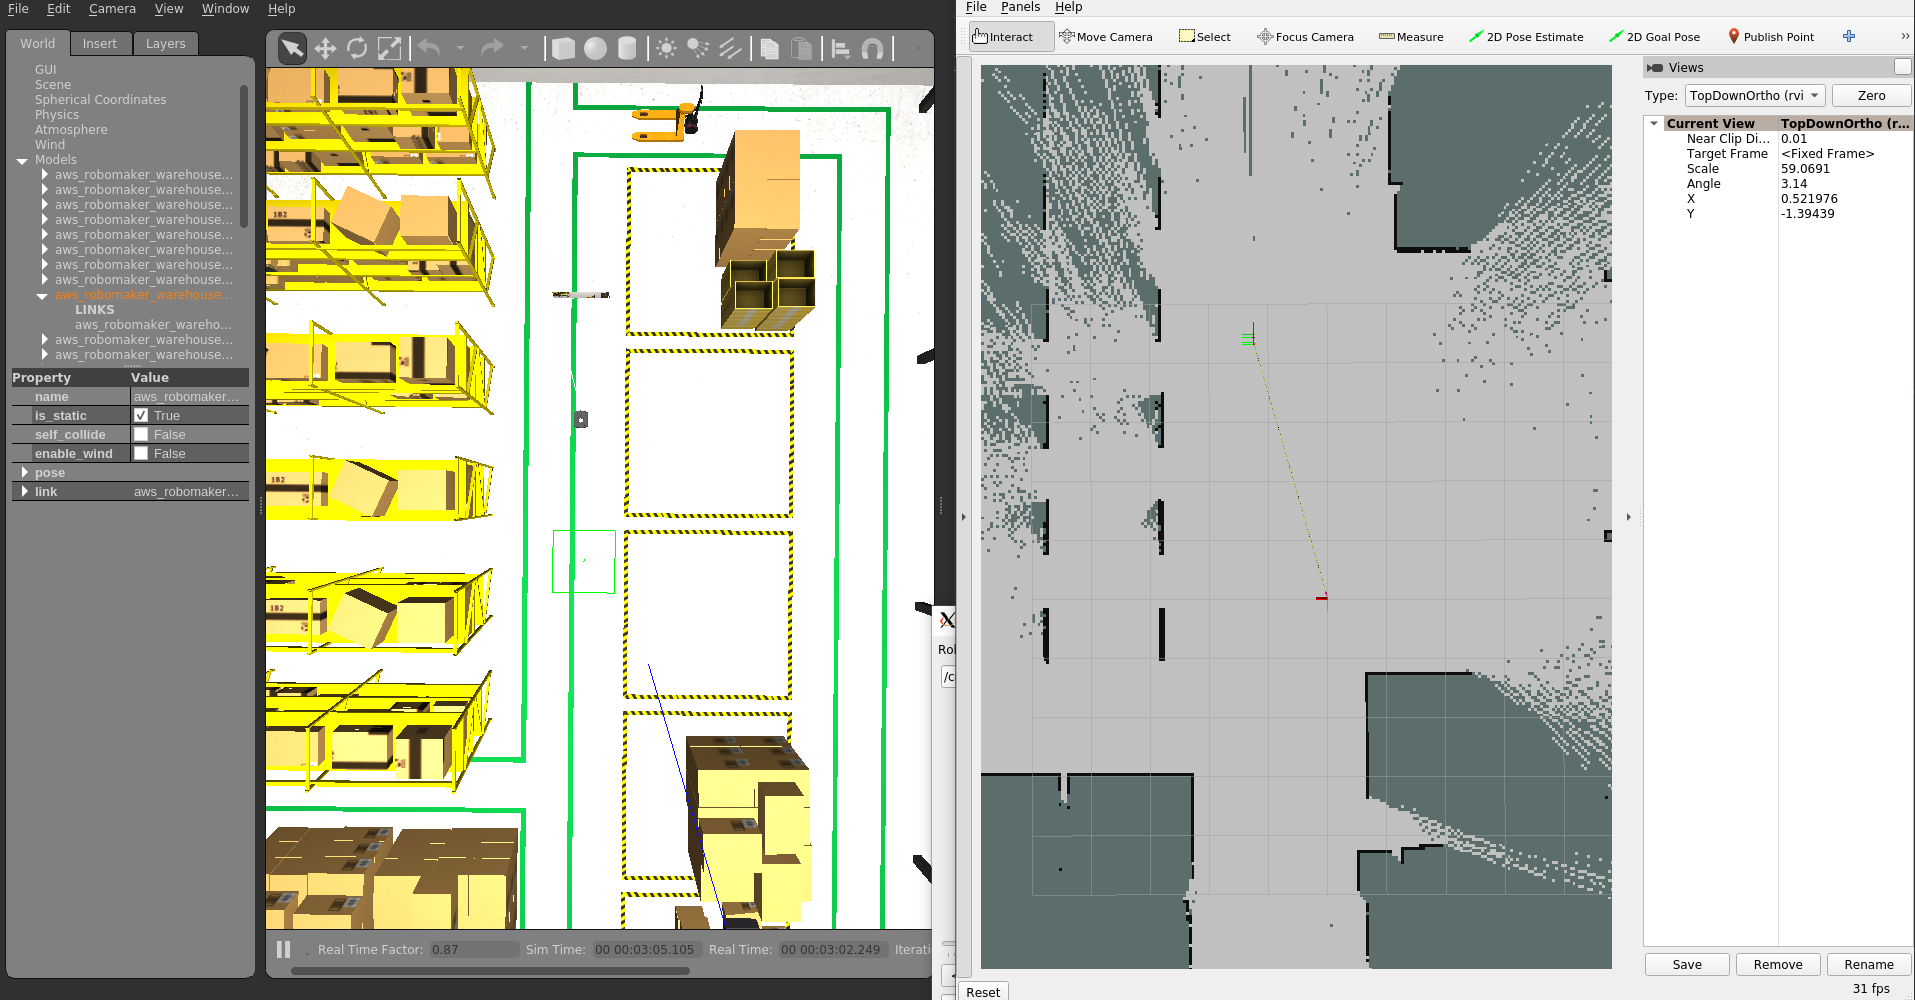Pause the simulation

pos(283,949)
